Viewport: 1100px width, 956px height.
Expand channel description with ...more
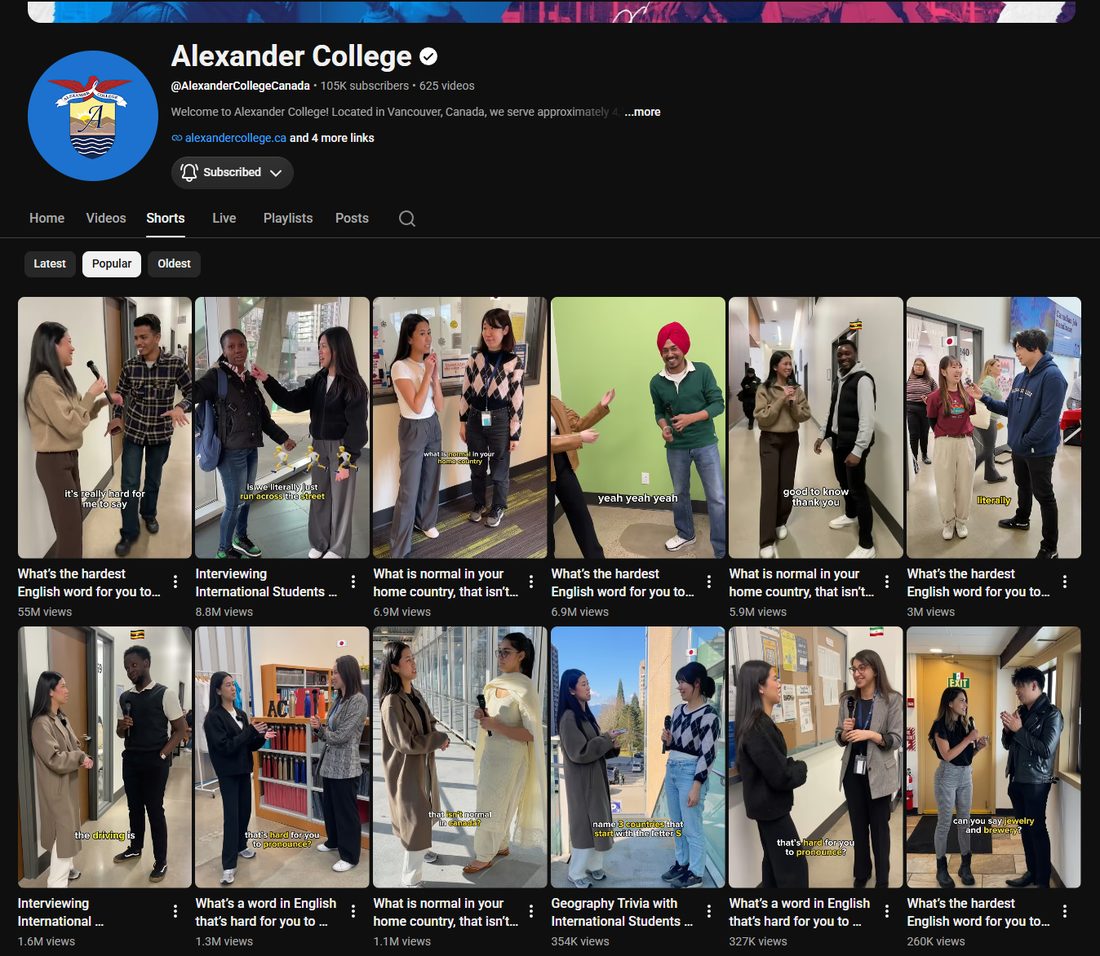[643, 112]
